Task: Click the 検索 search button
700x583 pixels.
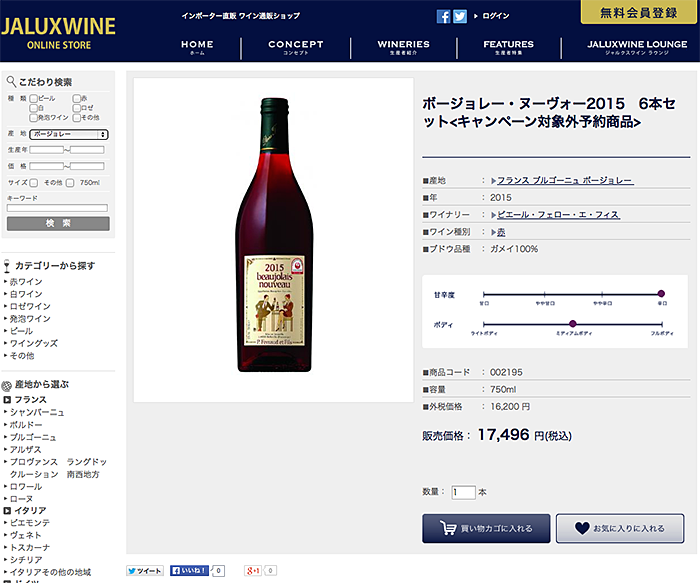Action: [58, 224]
